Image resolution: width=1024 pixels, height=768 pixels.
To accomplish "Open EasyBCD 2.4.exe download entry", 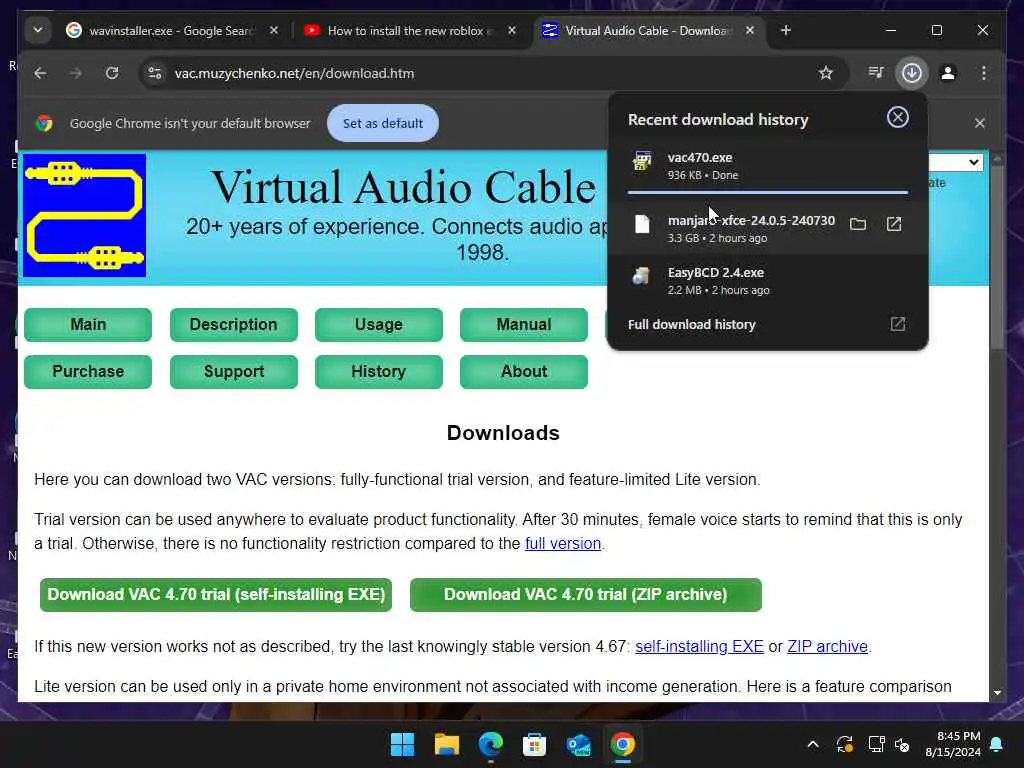I will (x=767, y=281).
